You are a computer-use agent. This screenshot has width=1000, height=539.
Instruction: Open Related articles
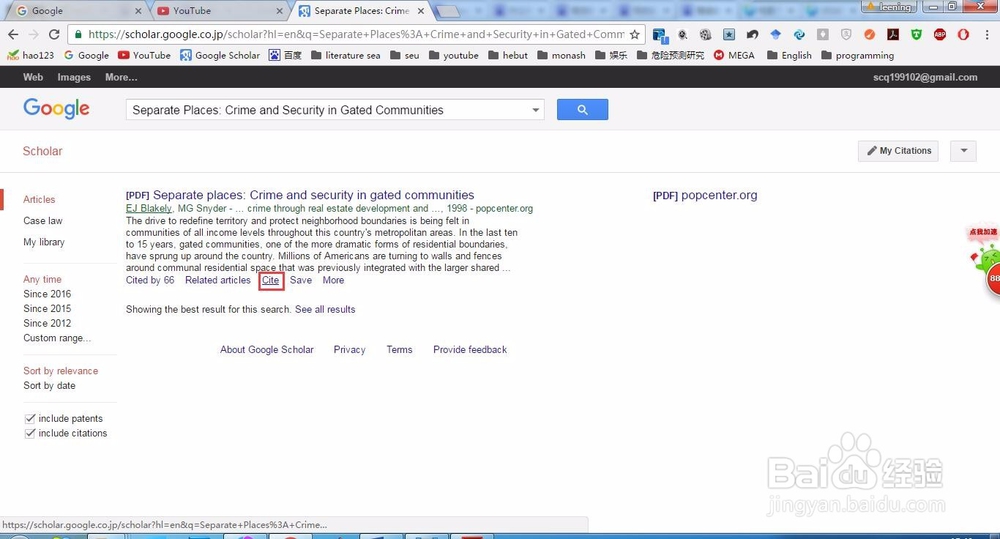point(217,280)
